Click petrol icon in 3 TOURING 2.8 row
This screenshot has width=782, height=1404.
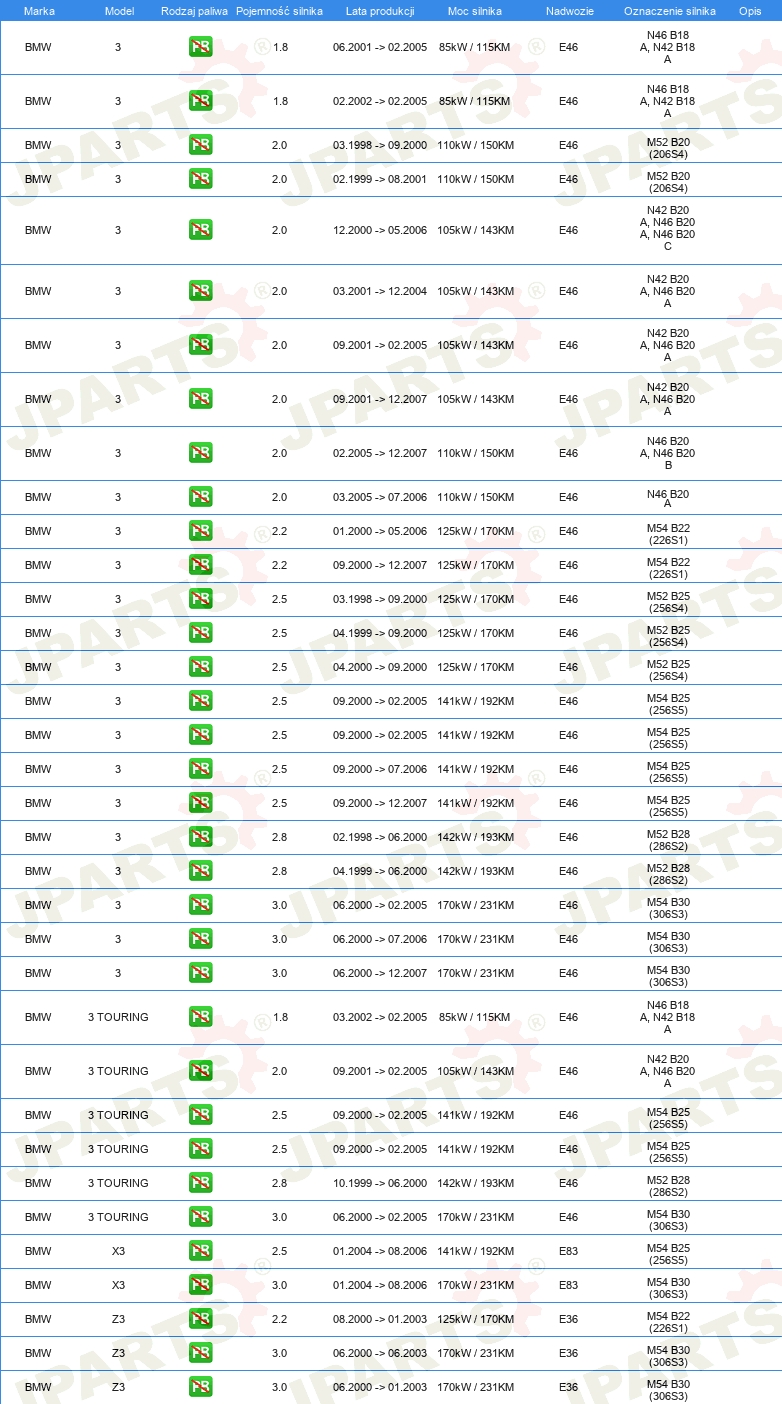[200, 1183]
